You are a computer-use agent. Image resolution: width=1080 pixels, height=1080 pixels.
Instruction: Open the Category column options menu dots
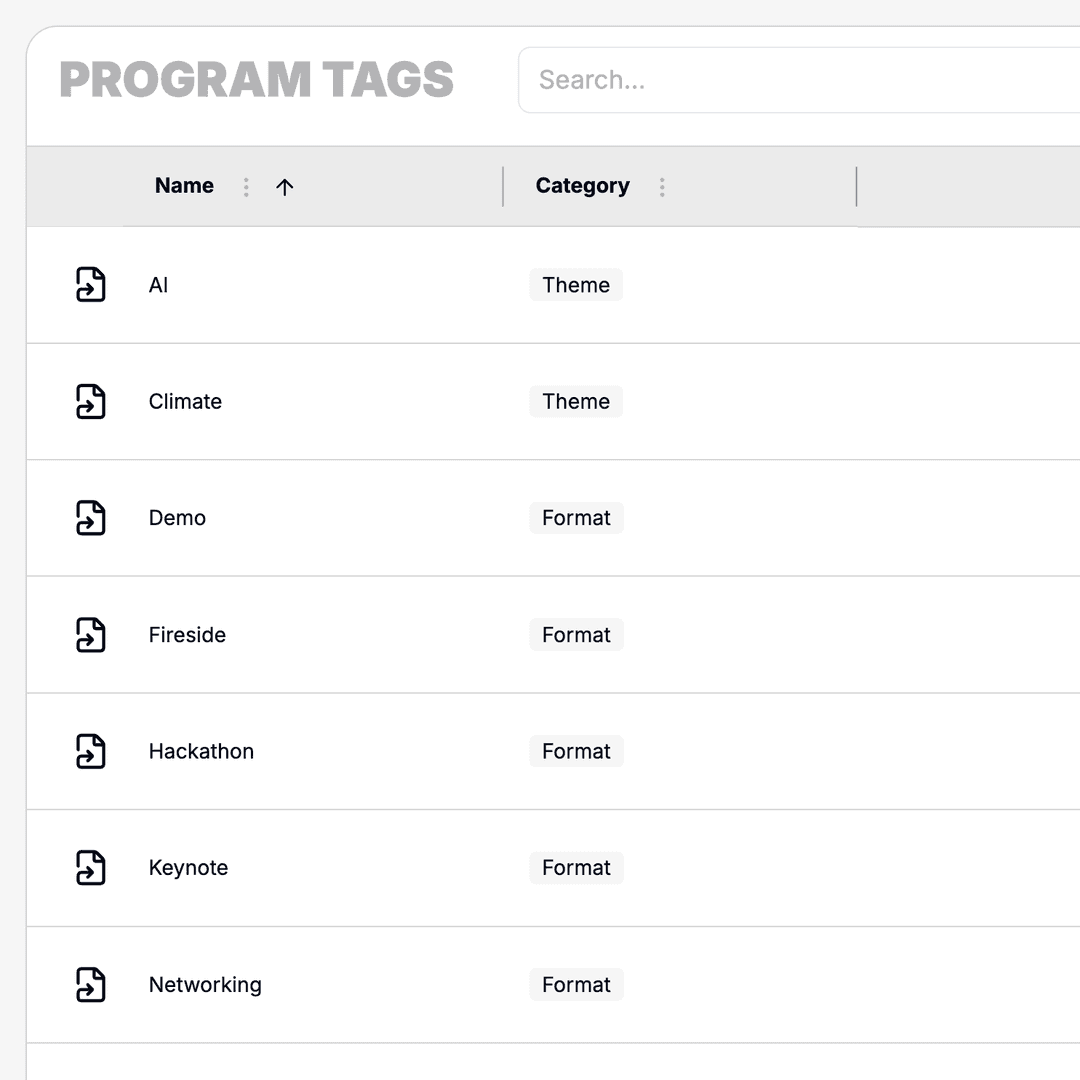click(662, 187)
